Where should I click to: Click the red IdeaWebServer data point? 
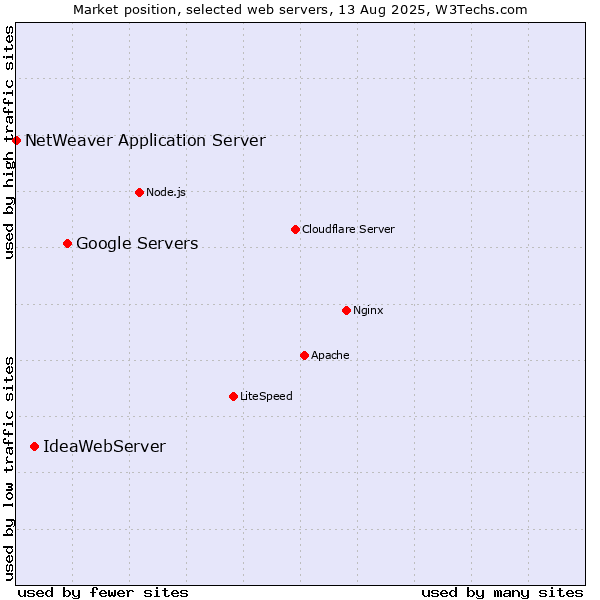[34, 447]
